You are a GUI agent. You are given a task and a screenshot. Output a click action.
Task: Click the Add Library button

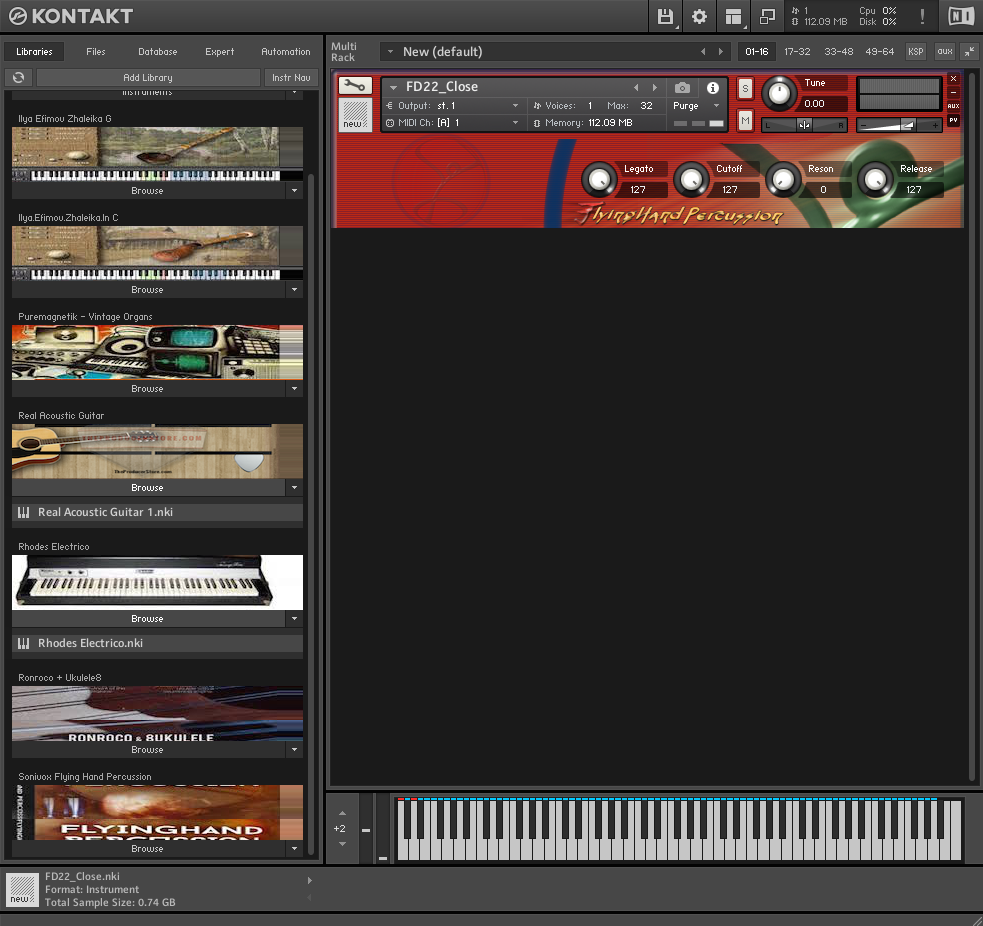click(148, 77)
